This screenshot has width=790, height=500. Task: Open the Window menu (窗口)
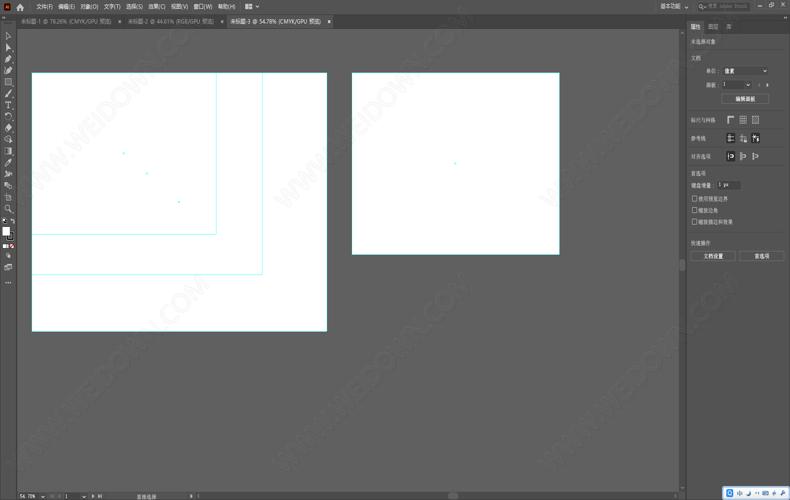203,7
